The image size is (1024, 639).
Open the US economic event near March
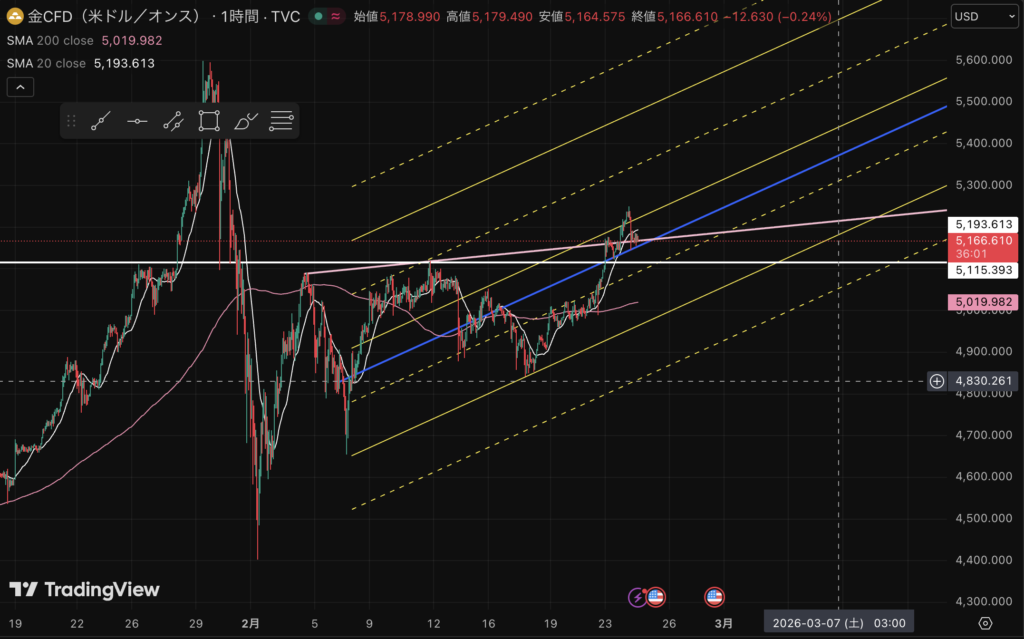coord(714,597)
